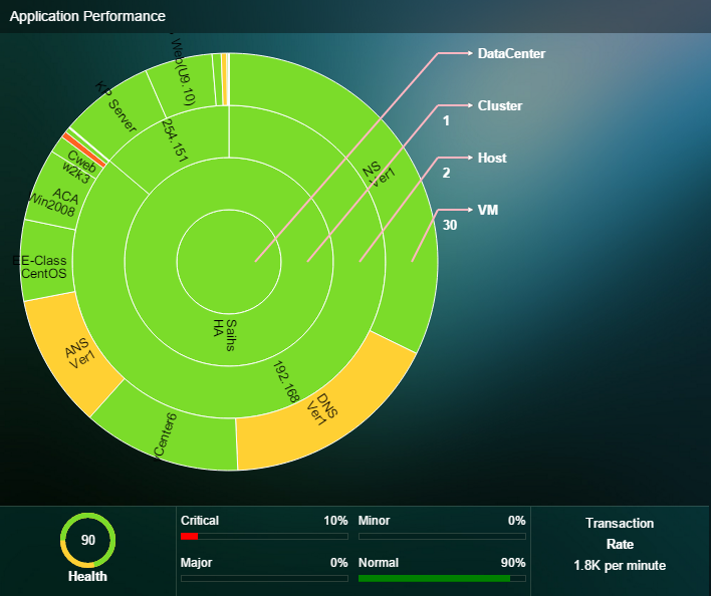Click the circular Health gauge showing 90

pyautogui.click(x=88, y=540)
